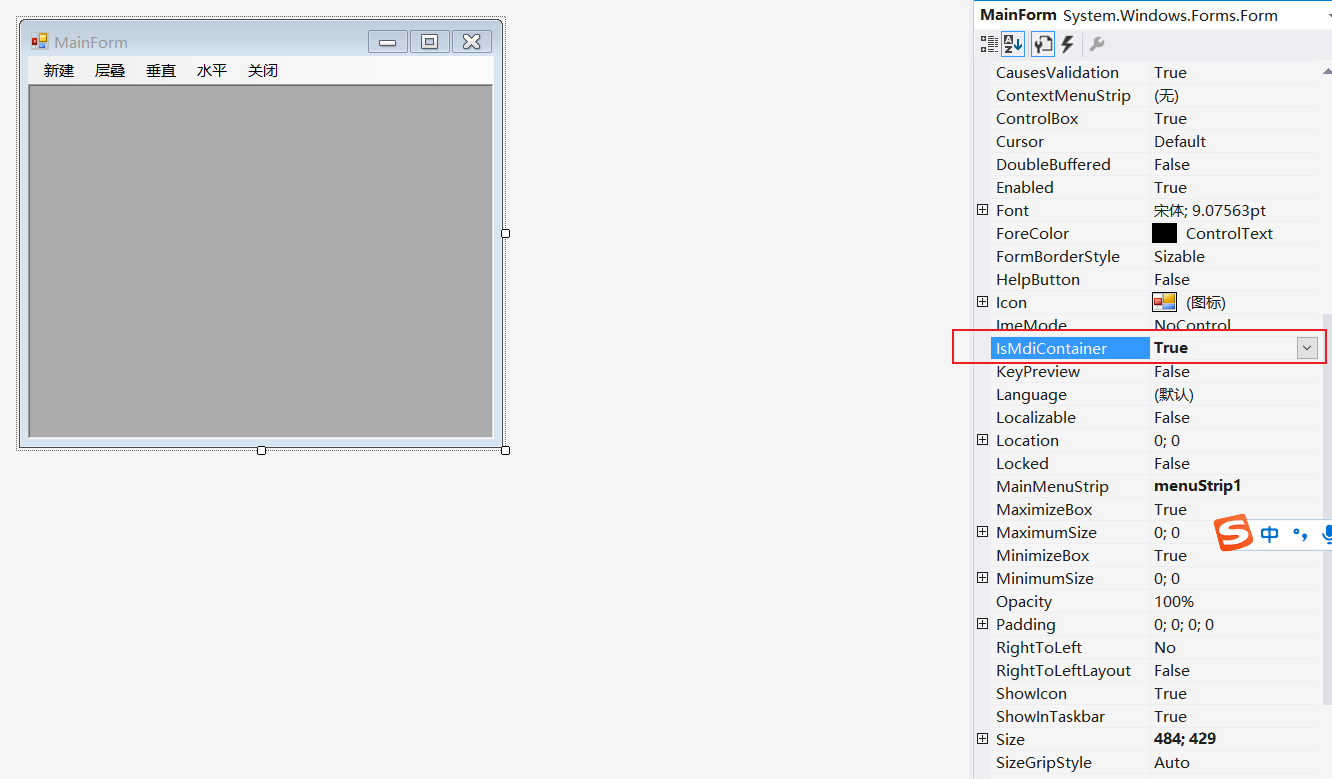Select the ContextMenuStrip property label
Viewport: 1332px width, 779px height.
coord(1063,95)
